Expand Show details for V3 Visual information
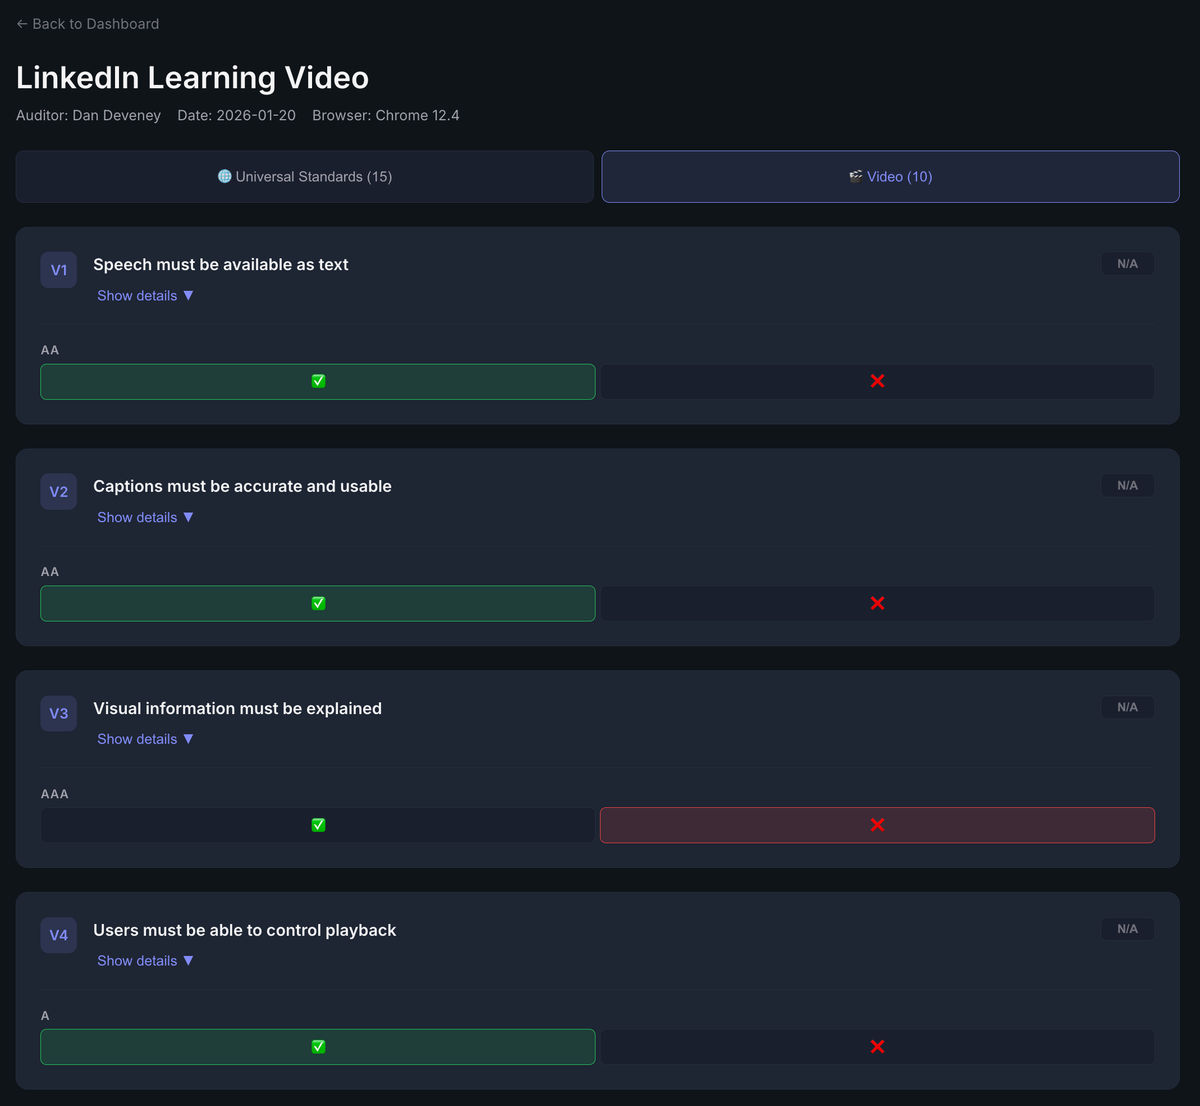This screenshot has width=1200, height=1106. [x=146, y=740]
